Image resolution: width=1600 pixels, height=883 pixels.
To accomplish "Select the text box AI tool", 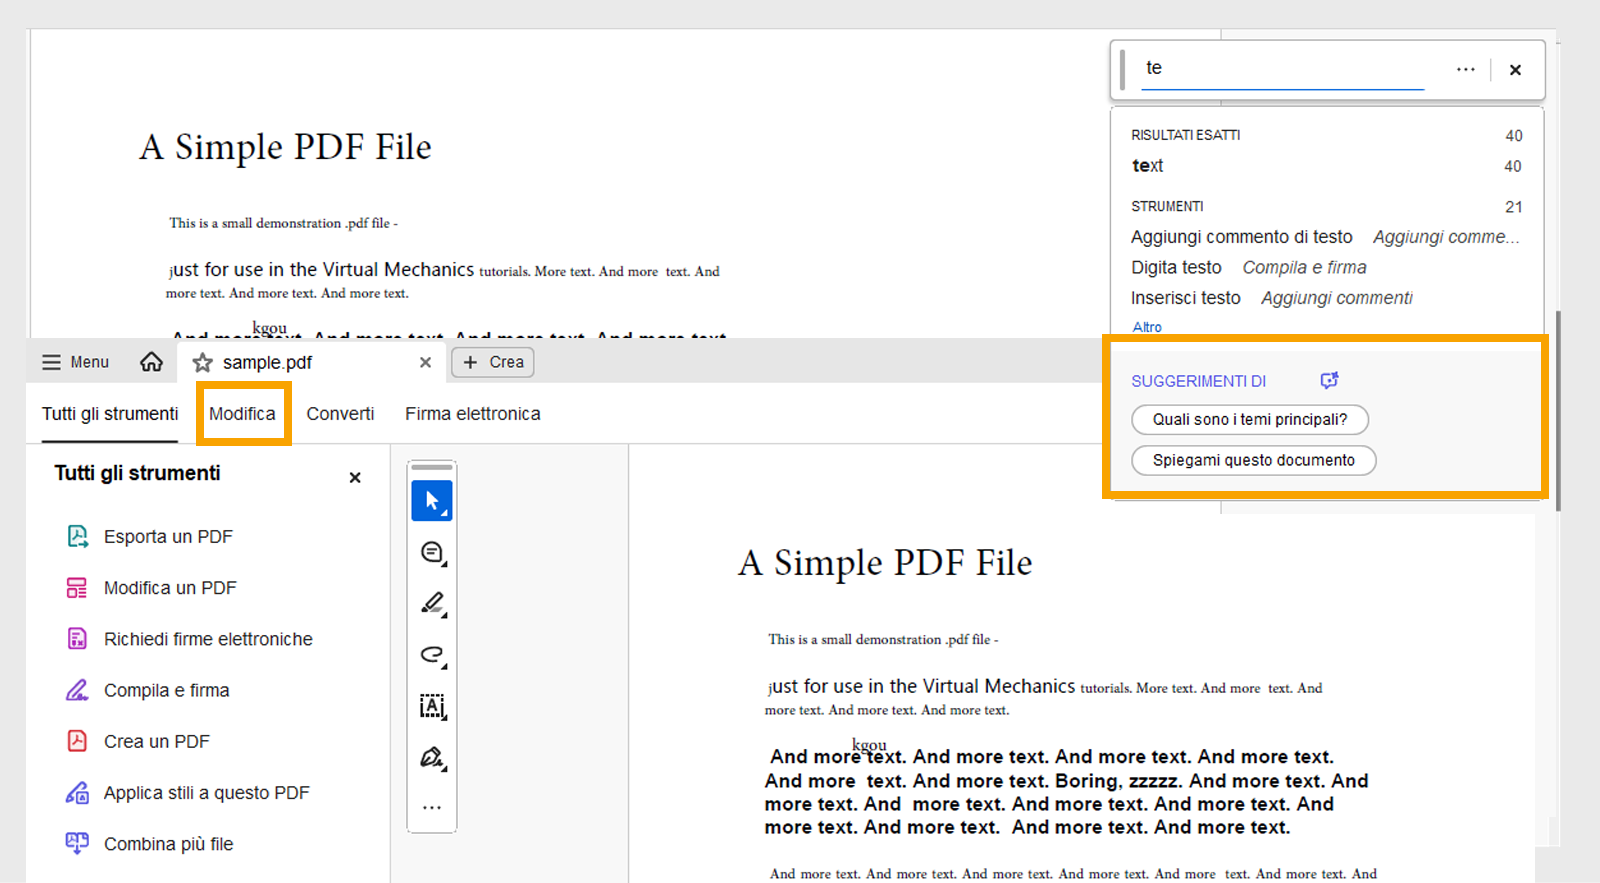I will click(x=432, y=706).
